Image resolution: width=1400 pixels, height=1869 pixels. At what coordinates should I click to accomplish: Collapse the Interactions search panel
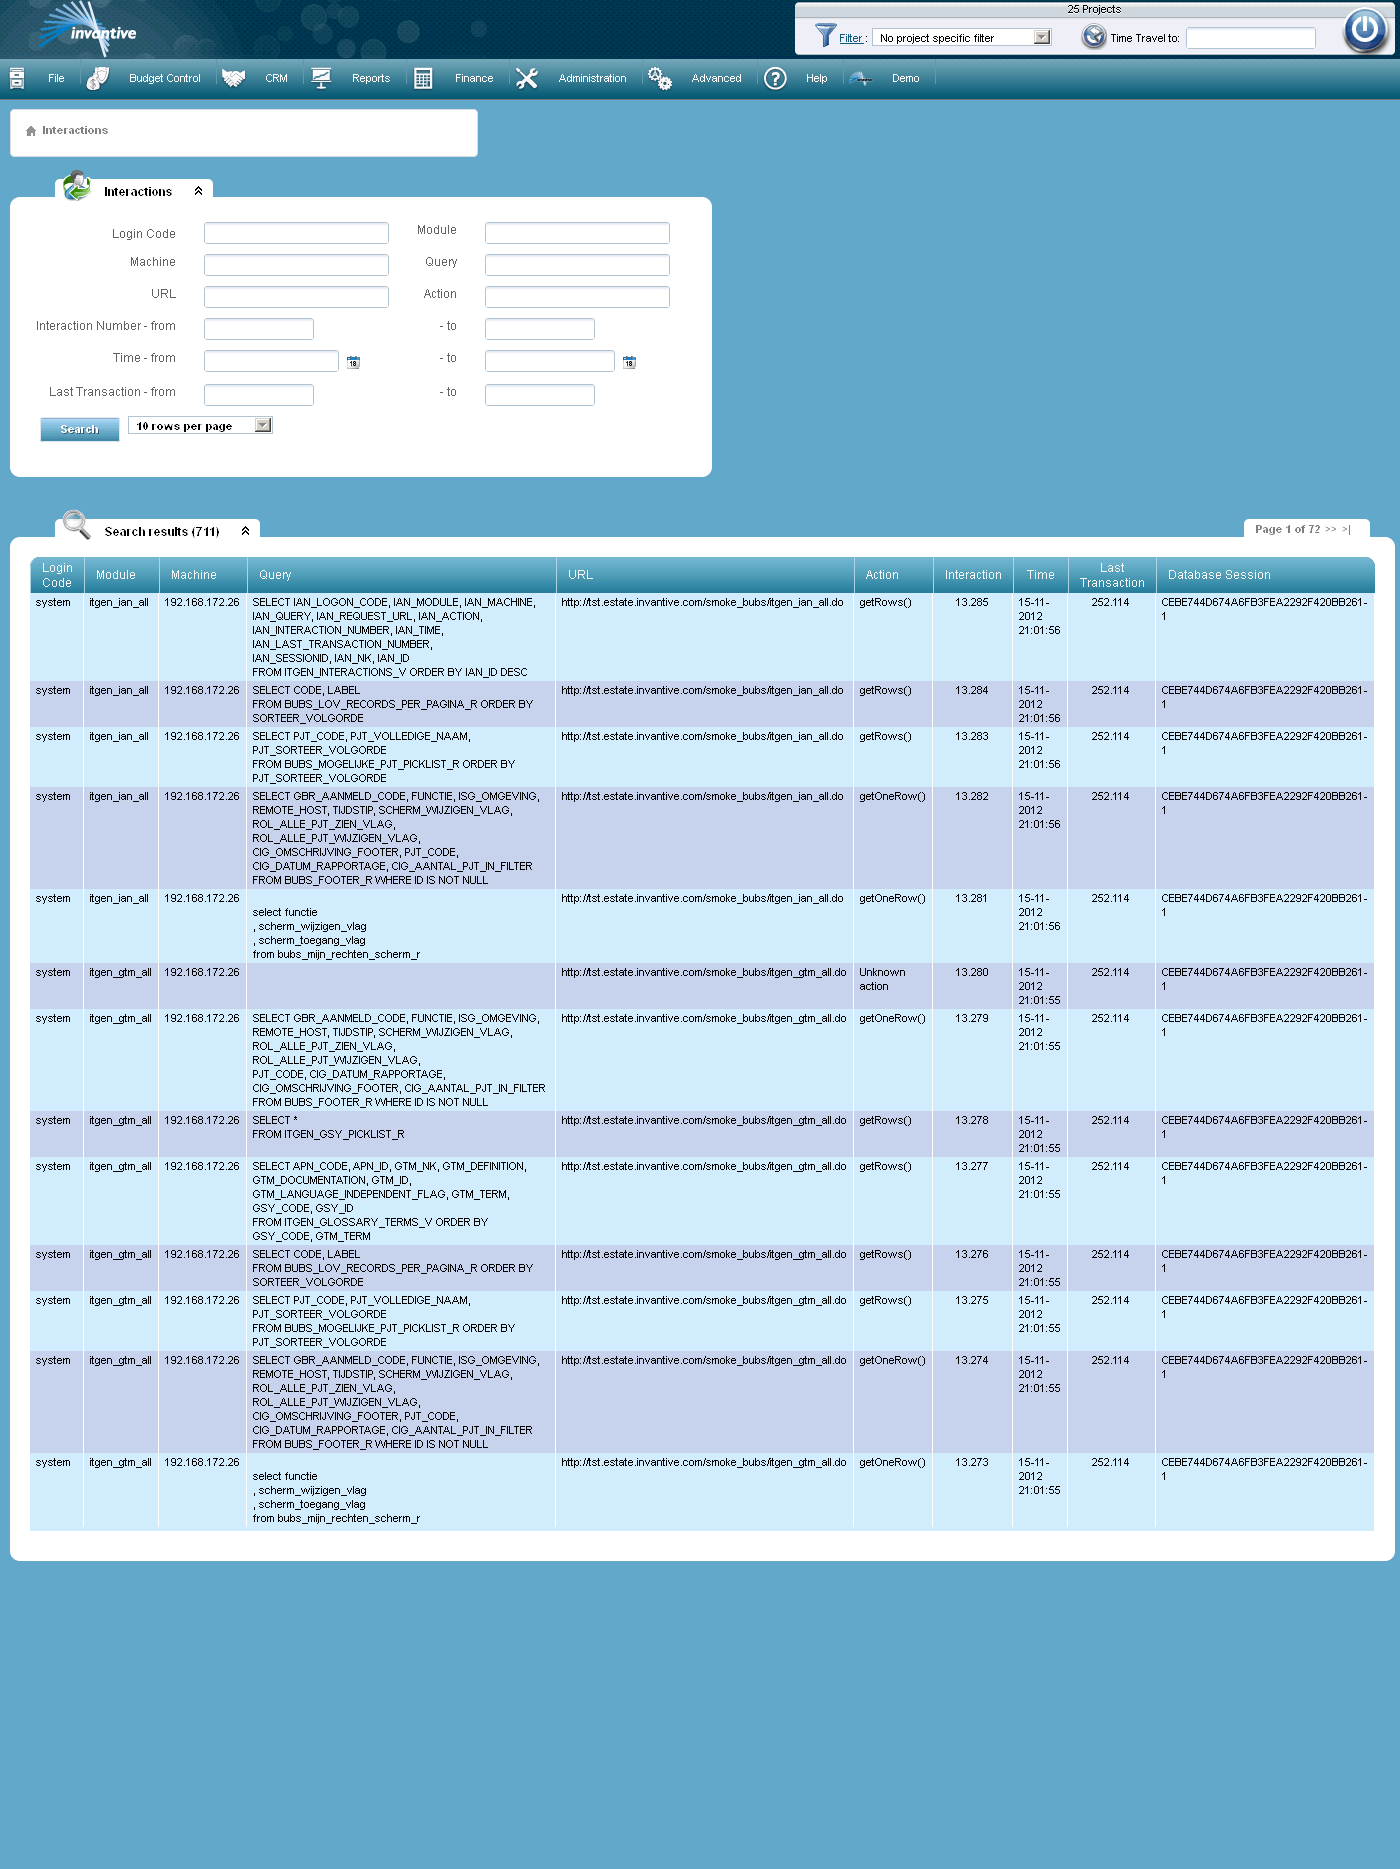coord(198,191)
